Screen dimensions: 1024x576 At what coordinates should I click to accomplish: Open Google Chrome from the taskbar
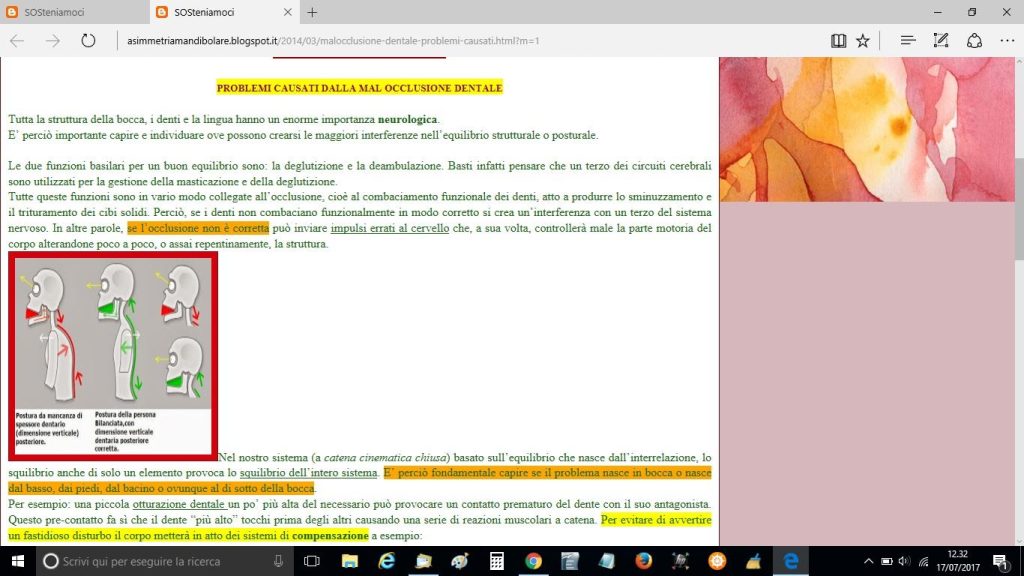click(533, 561)
